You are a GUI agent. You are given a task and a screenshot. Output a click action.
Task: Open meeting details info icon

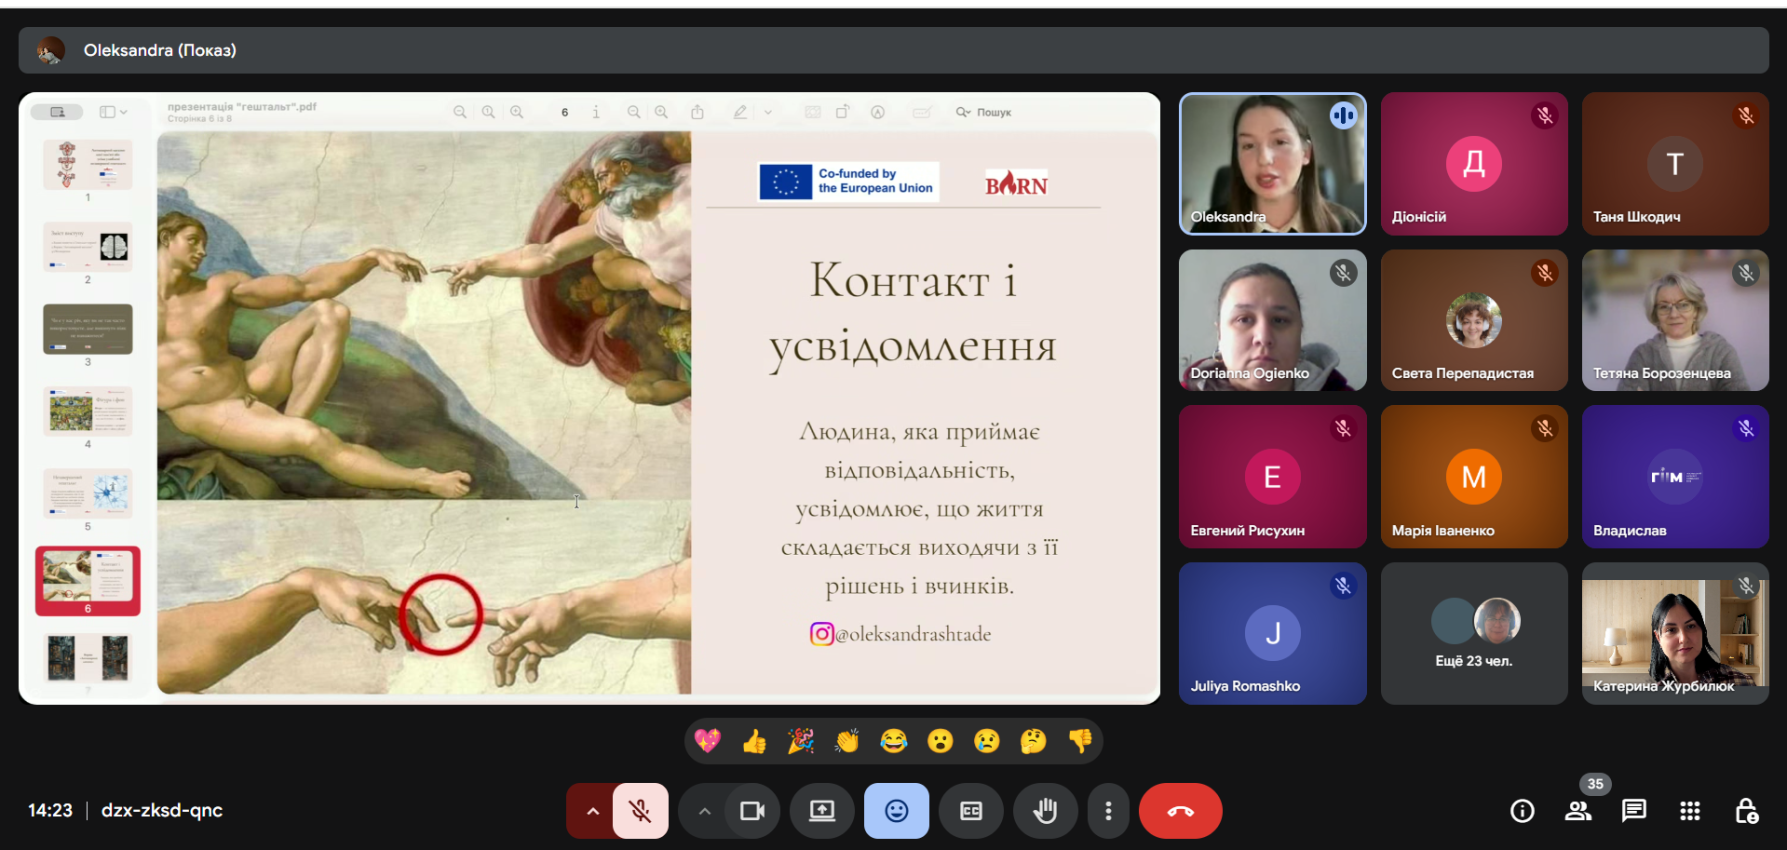tap(1522, 811)
